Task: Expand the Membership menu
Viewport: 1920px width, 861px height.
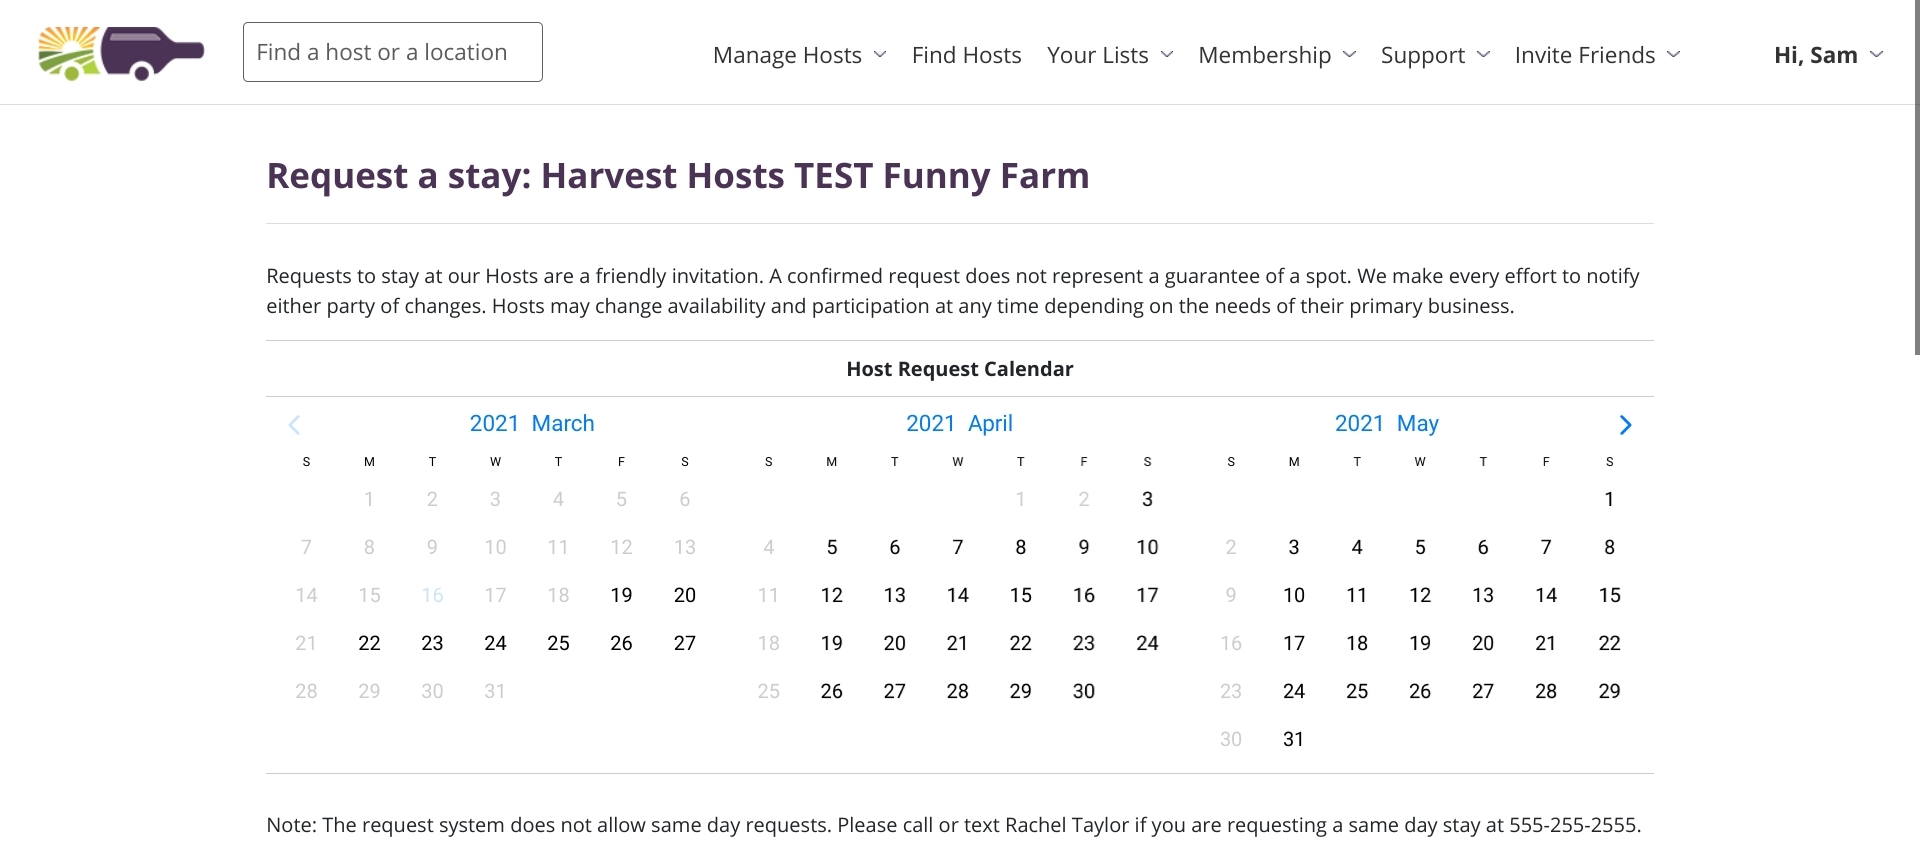Action: [x=1277, y=55]
